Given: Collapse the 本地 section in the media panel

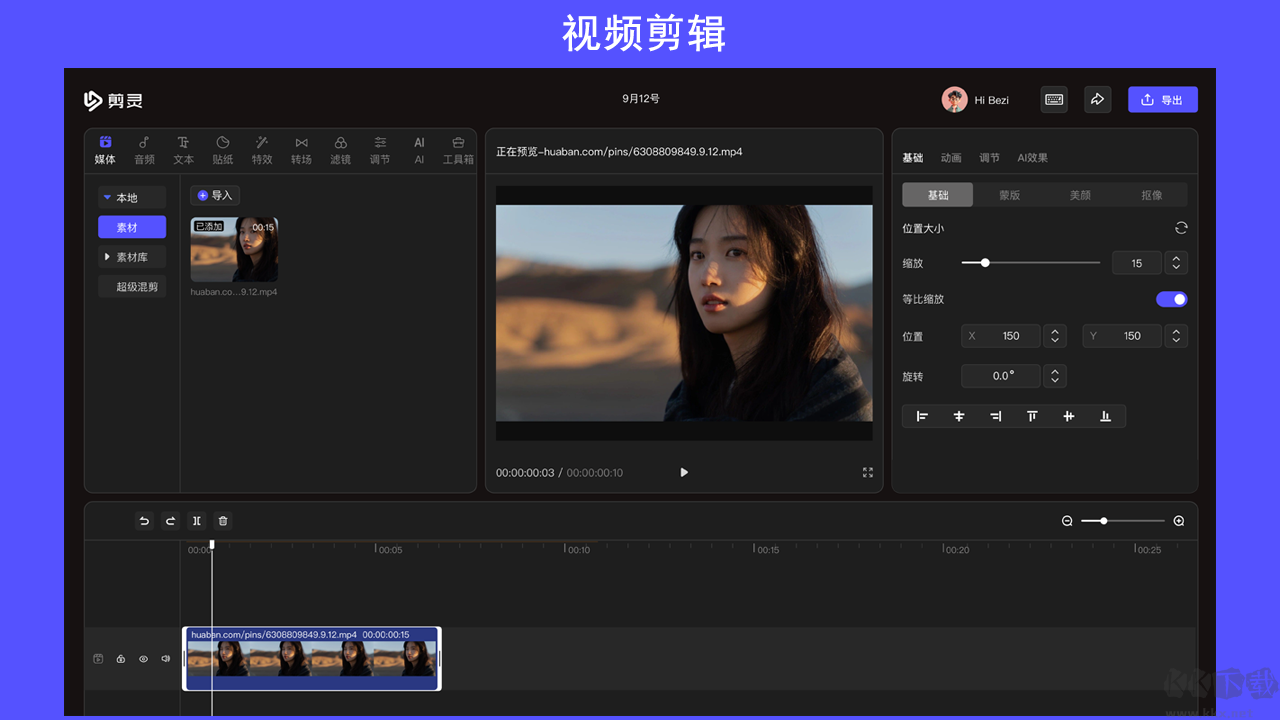Looking at the screenshot, I should pyautogui.click(x=130, y=196).
